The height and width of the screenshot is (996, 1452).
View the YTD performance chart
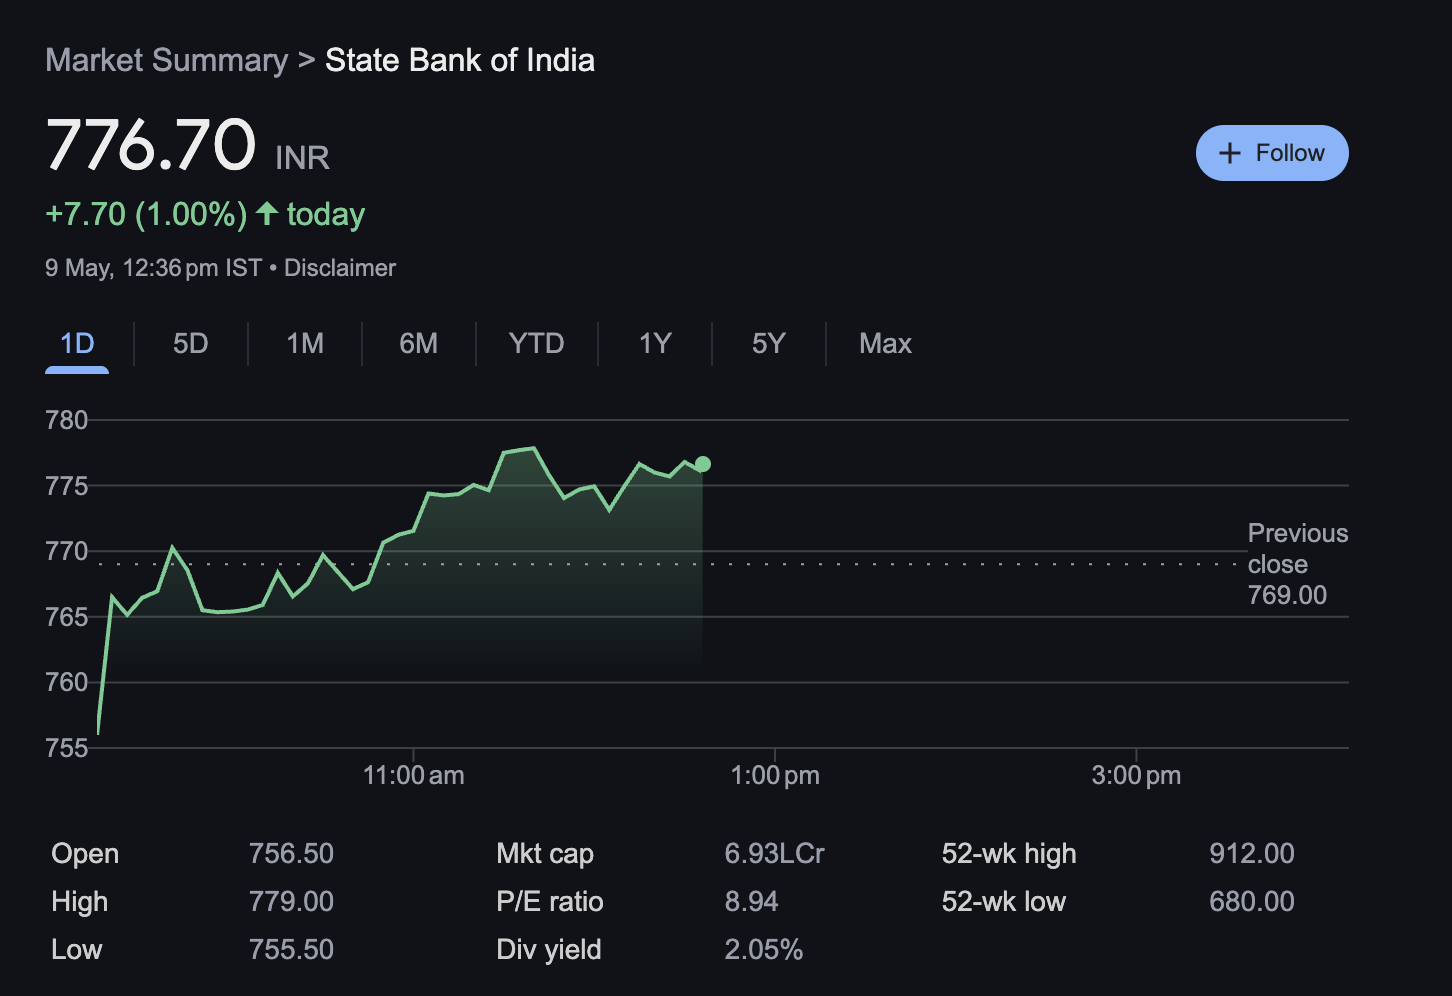coord(536,343)
